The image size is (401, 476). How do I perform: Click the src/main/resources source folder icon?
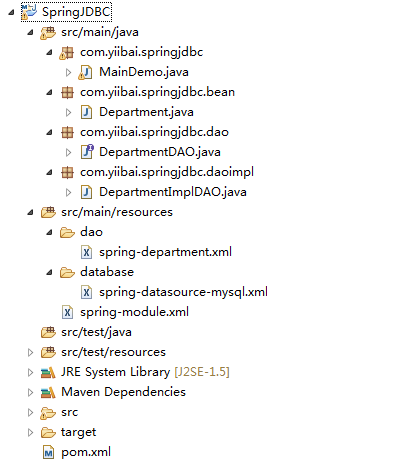tap(48, 212)
